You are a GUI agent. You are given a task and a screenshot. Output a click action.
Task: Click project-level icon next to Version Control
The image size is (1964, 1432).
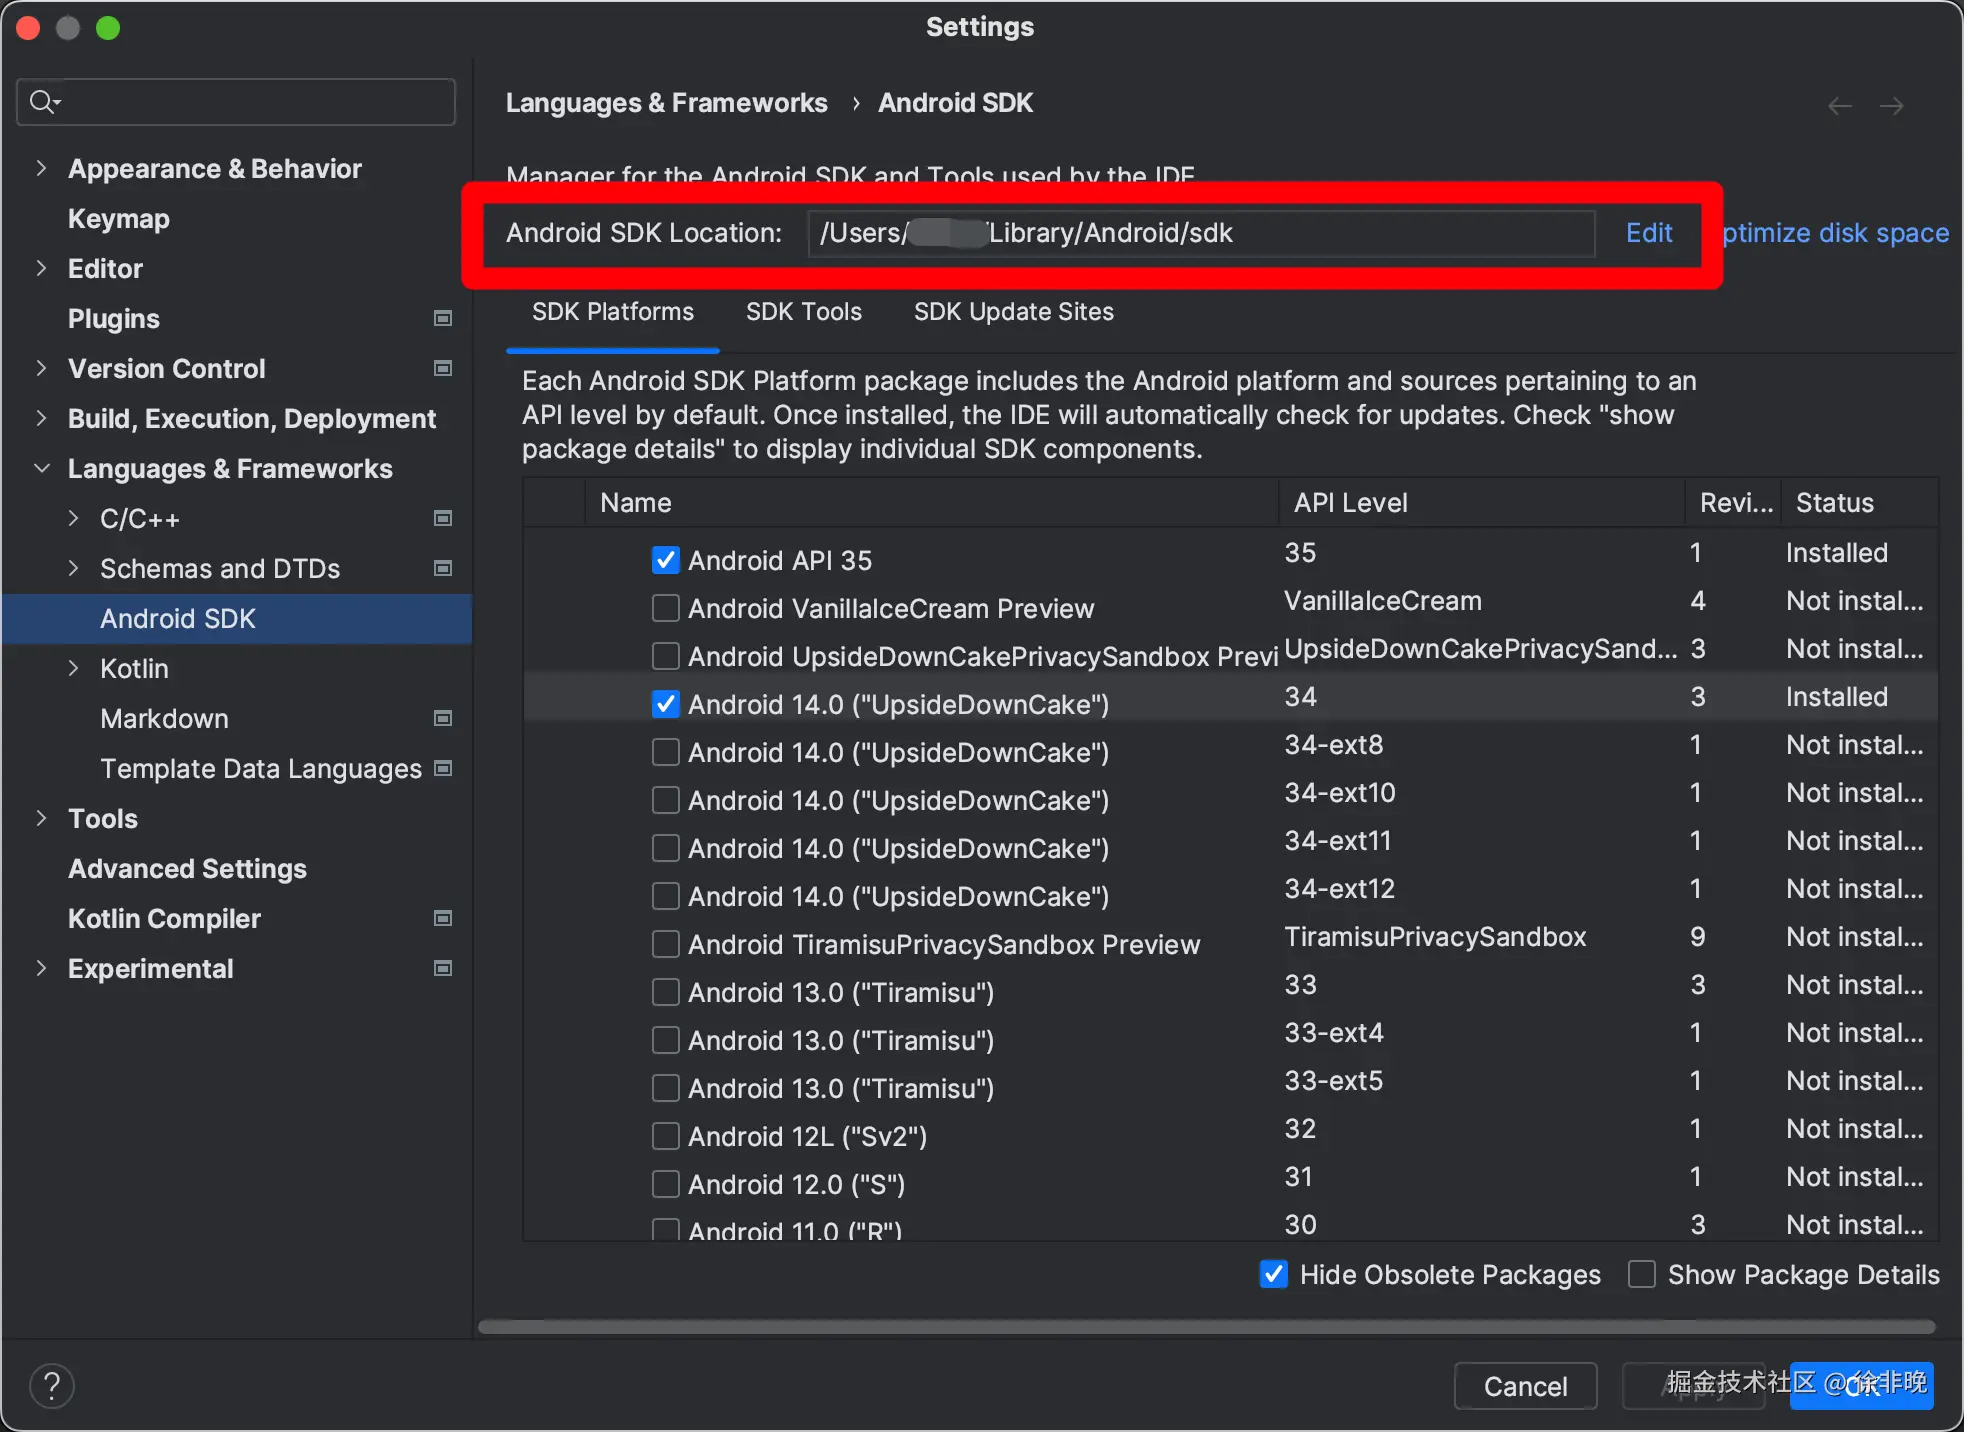[443, 369]
